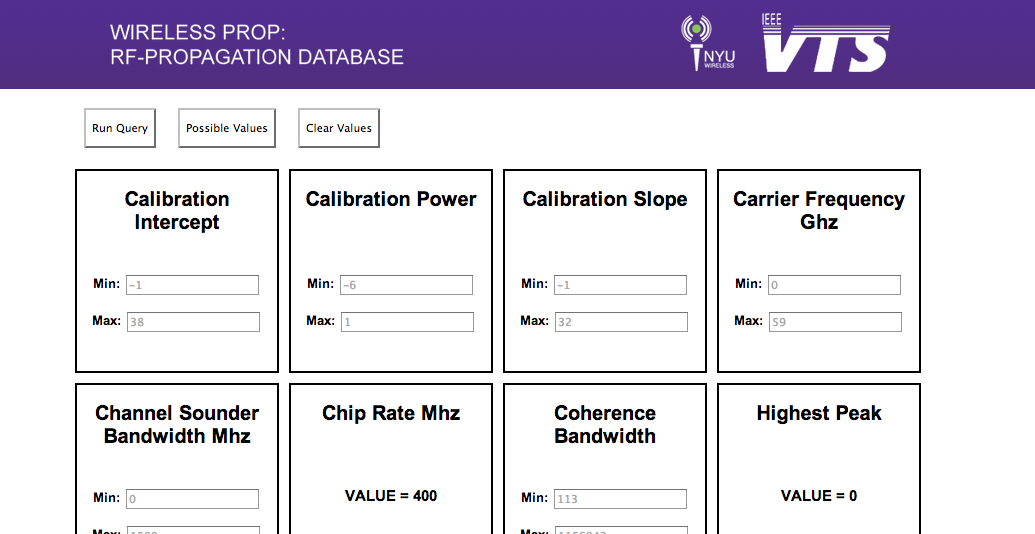Click the IEEE VTS logo
Viewport: 1035px width, 534px height.
pos(825,44)
